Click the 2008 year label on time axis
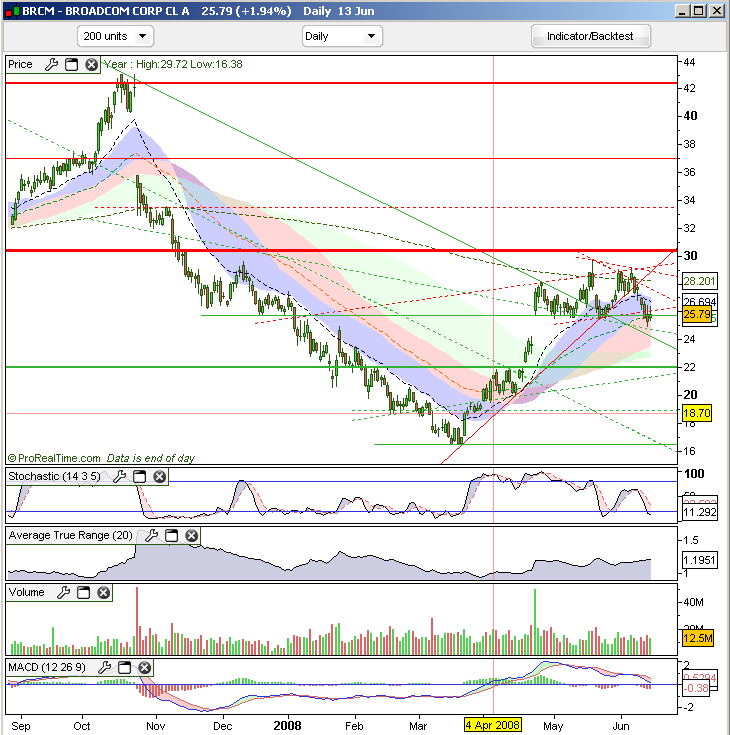The width and height of the screenshot is (730, 735). click(x=287, y=726)
